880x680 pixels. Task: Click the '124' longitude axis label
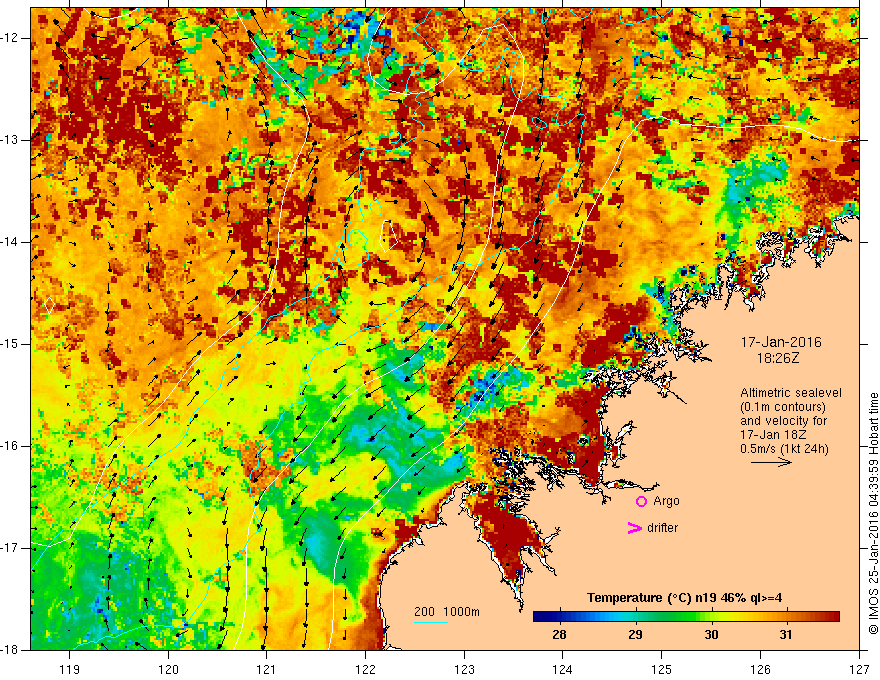pyautogui.click(x=563, y=669)
